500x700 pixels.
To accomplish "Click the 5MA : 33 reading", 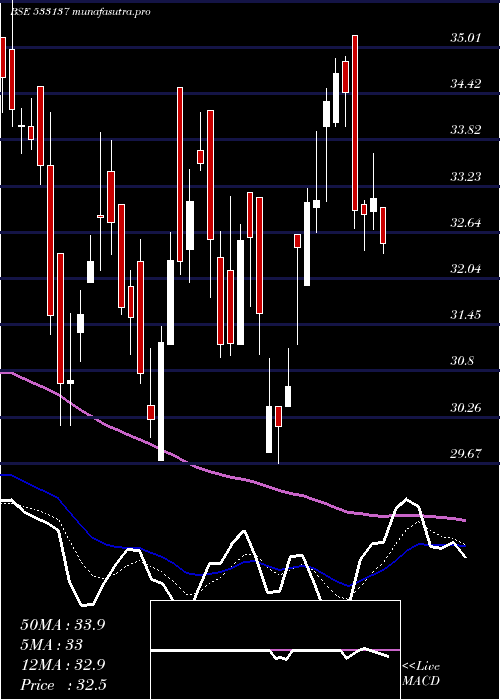I will (51, 645).
